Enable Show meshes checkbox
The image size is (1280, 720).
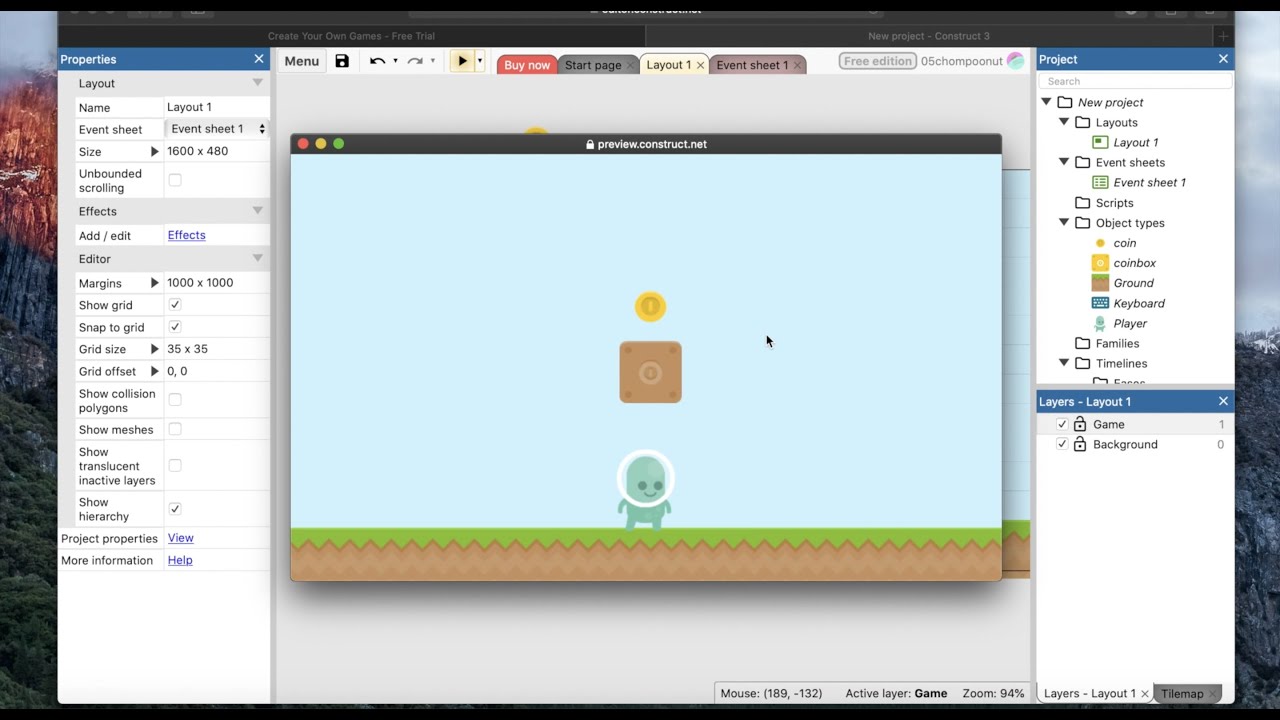pyautogui.click(x=175, y=429)
